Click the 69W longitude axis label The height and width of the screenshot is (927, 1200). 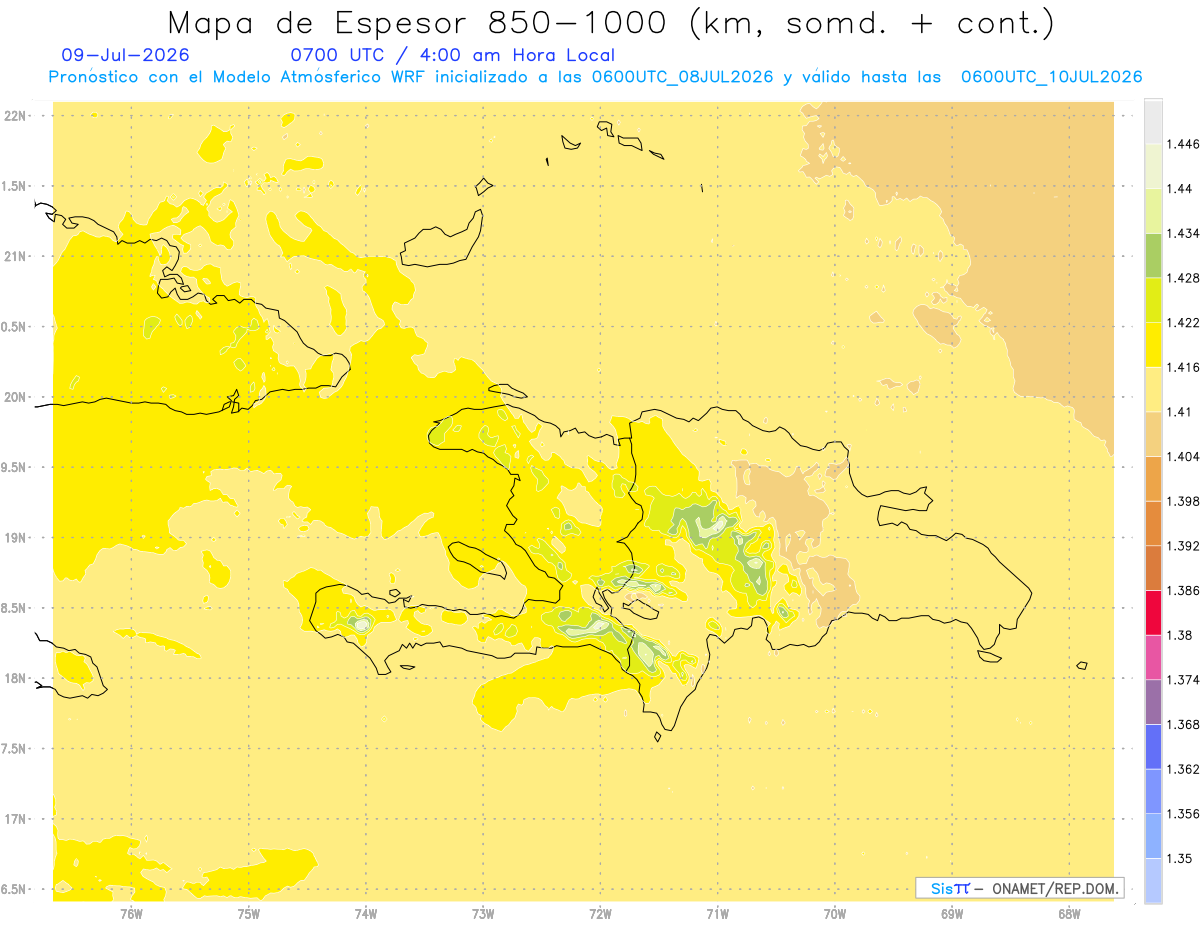pos(952,913)
